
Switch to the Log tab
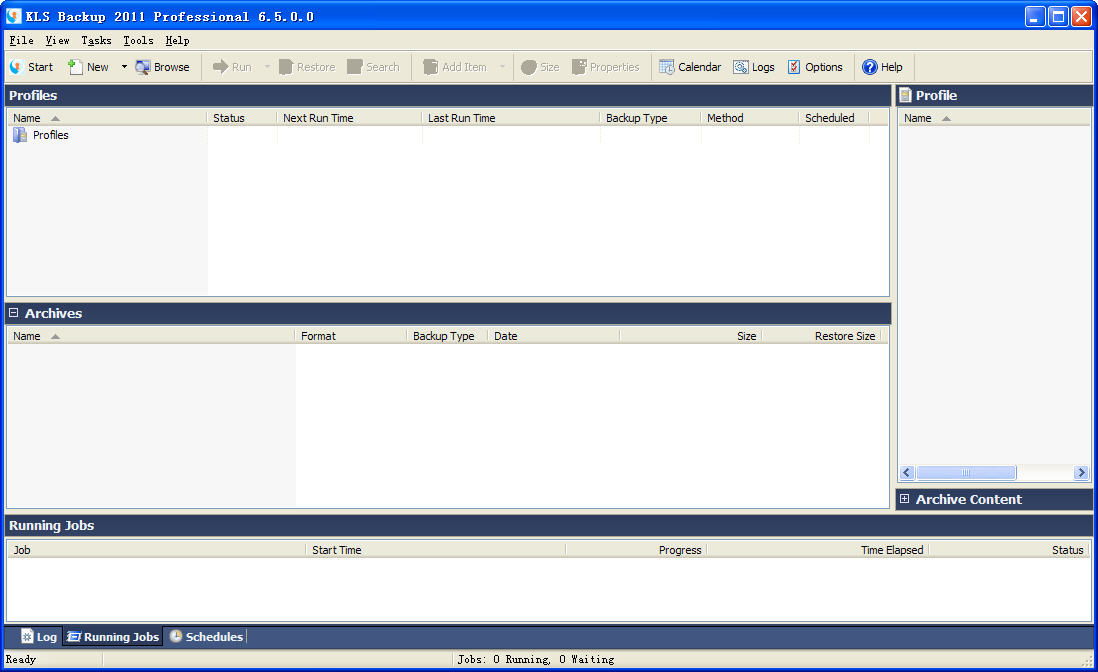(x=39, y=637)
